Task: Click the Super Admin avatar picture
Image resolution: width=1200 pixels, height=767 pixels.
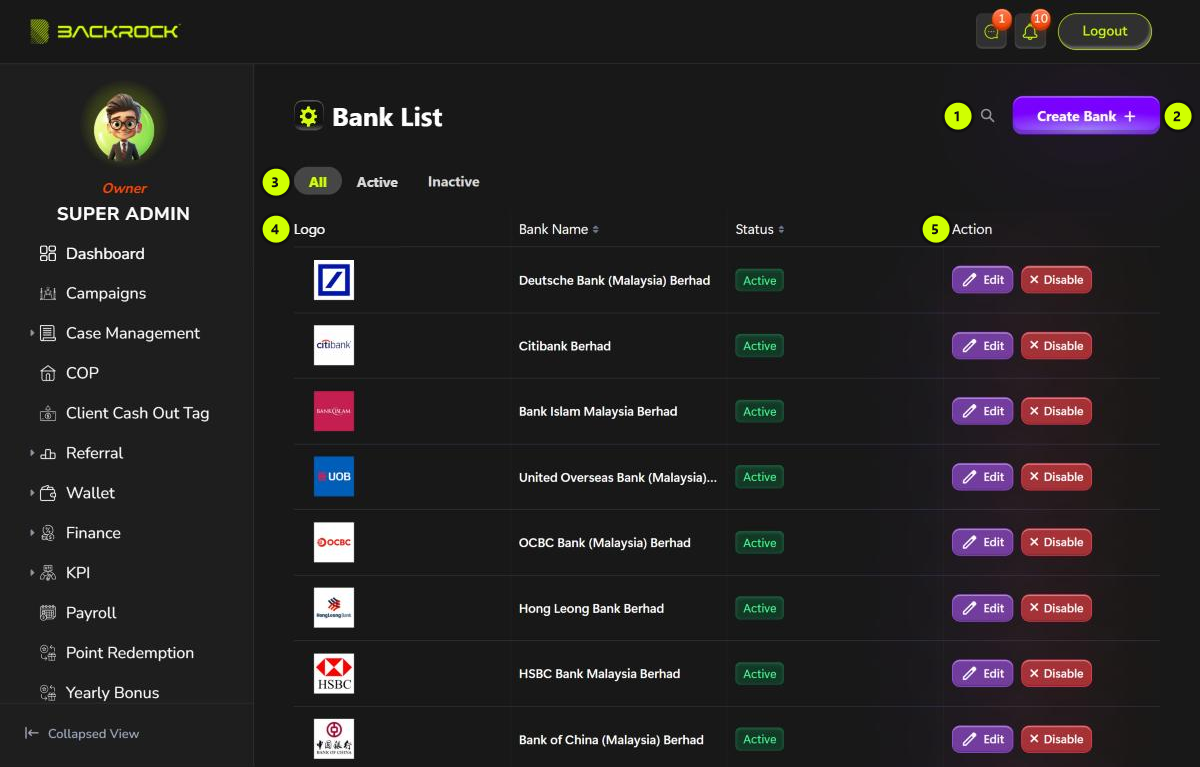Action: [x=124, y=130]
